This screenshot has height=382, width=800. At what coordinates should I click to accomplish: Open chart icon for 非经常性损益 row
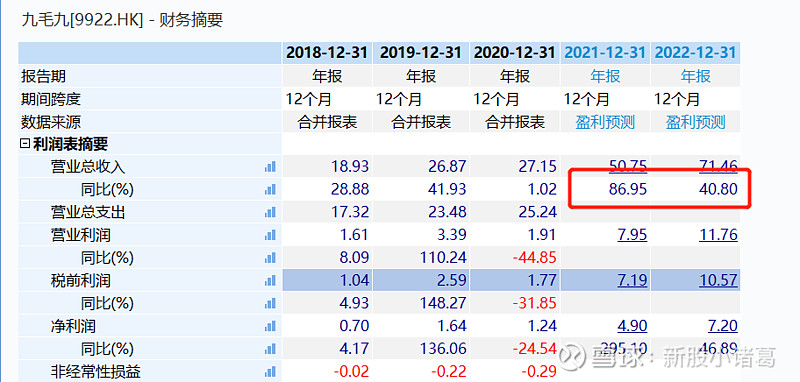click(x=270, y=371)
